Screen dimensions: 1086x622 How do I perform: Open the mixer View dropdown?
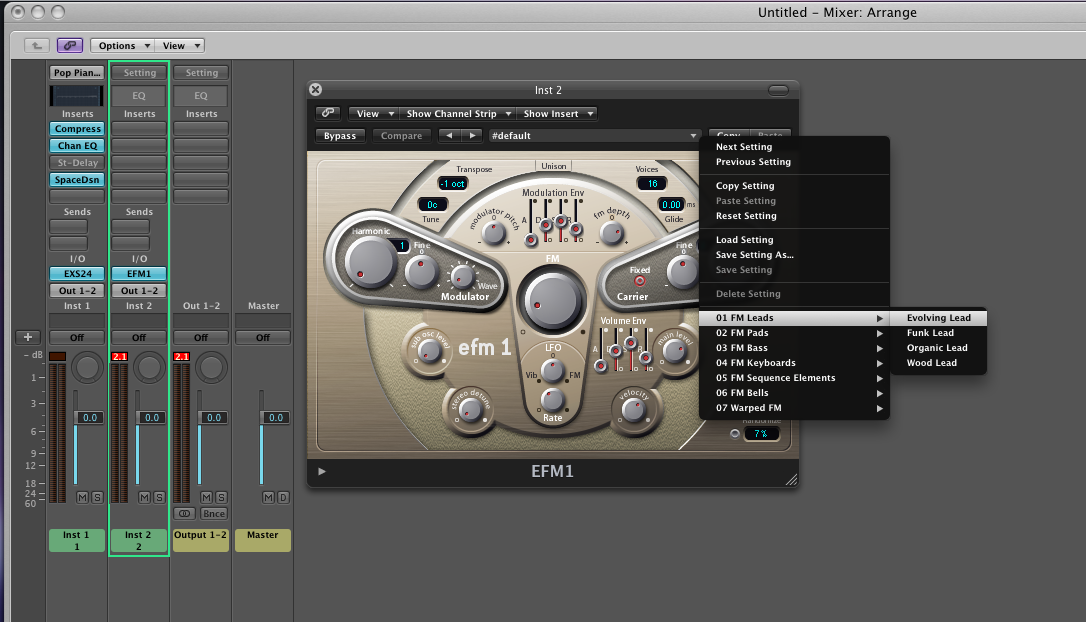coord(179,46)
